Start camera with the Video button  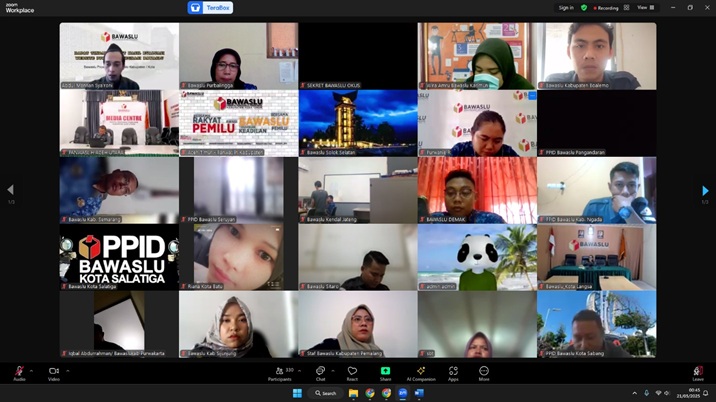[54, 373]
